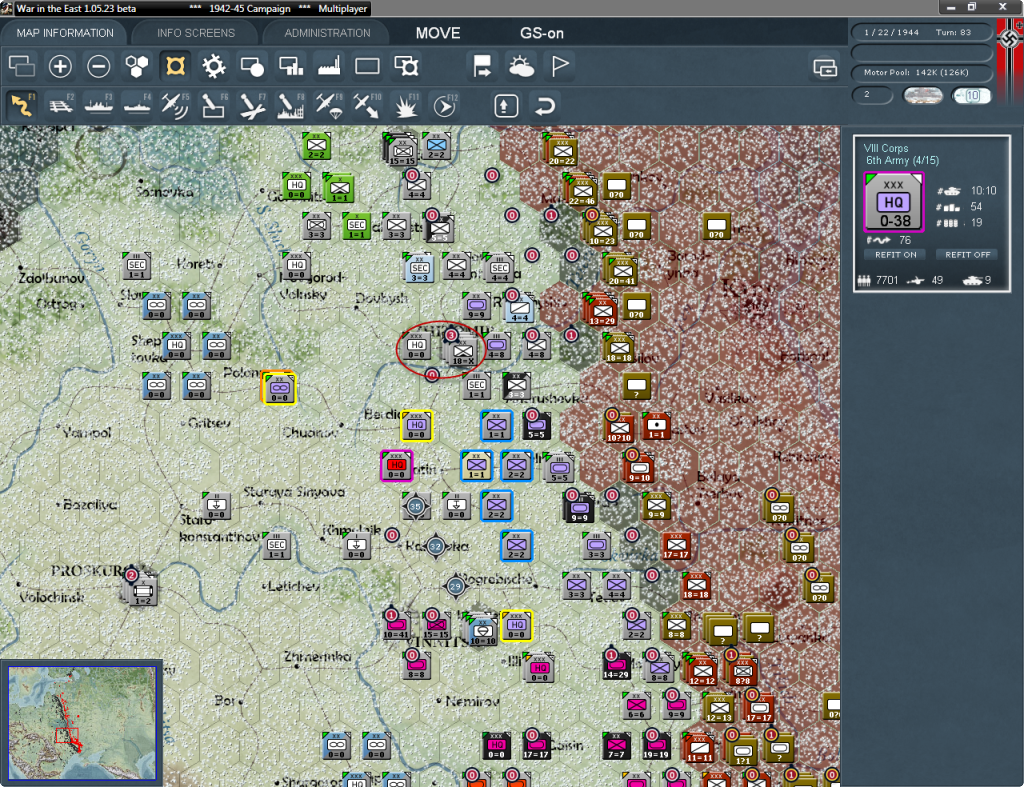Select the Soviet 22=46 unit stack
The image size is (1024, 787).
582,192
